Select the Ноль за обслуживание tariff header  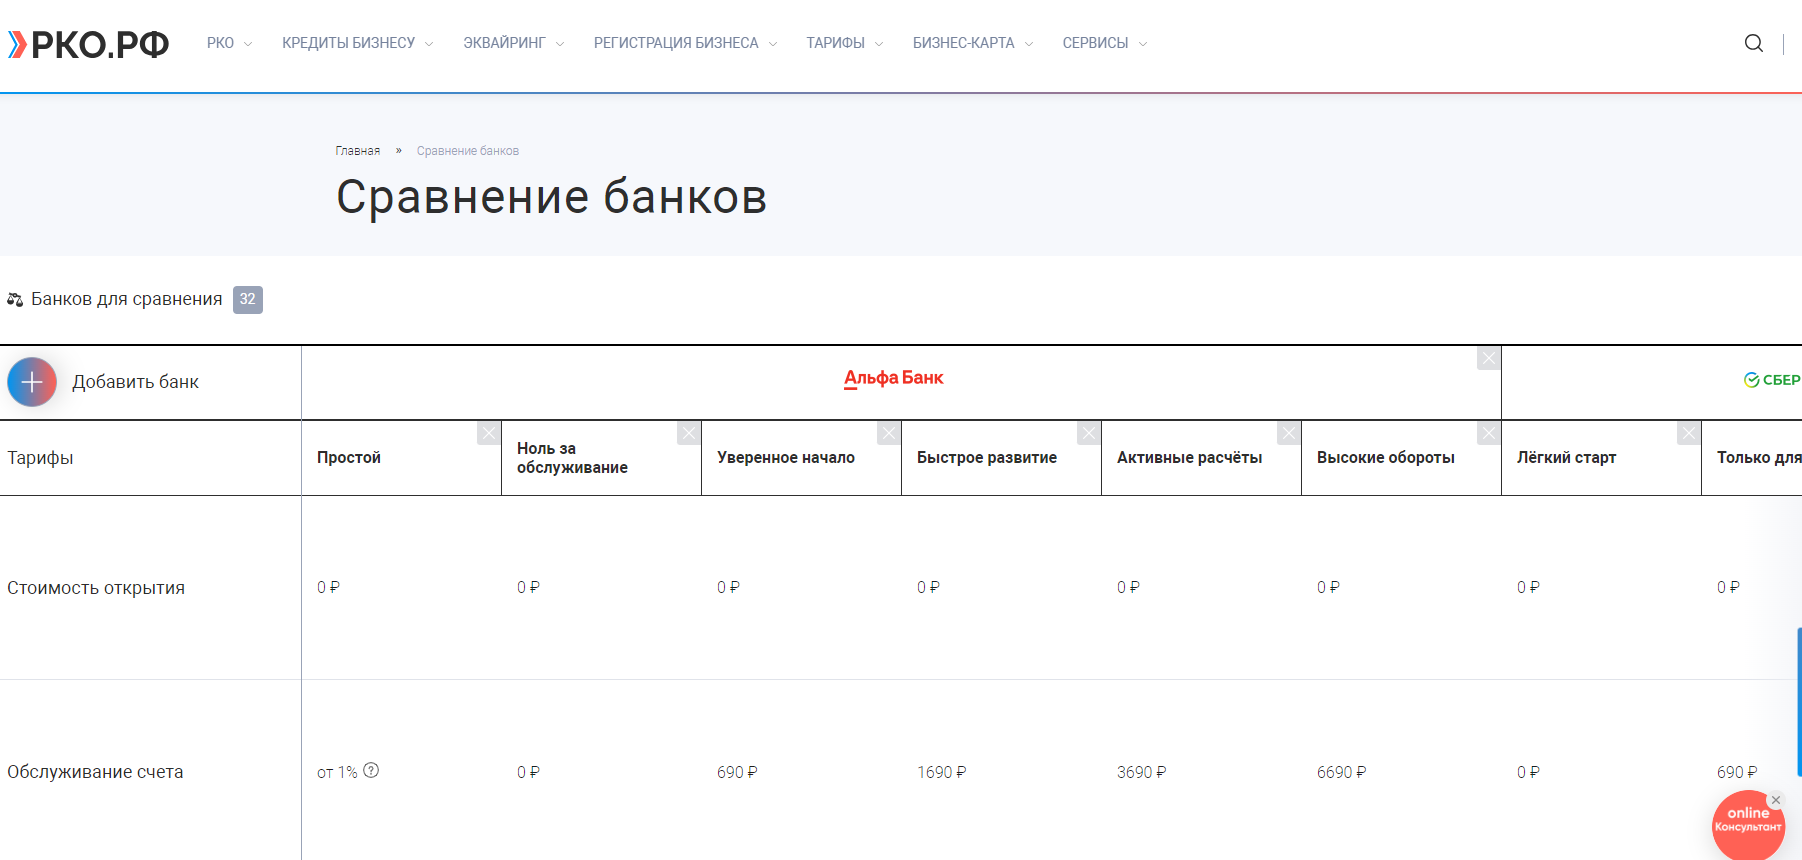[x=572, y=458]
